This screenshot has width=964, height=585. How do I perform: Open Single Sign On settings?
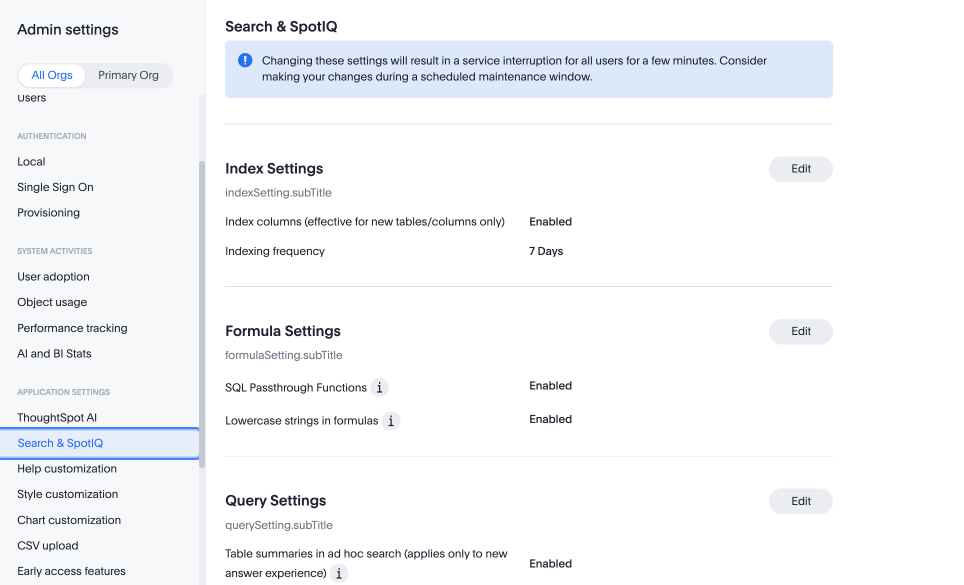click(55, 187)
